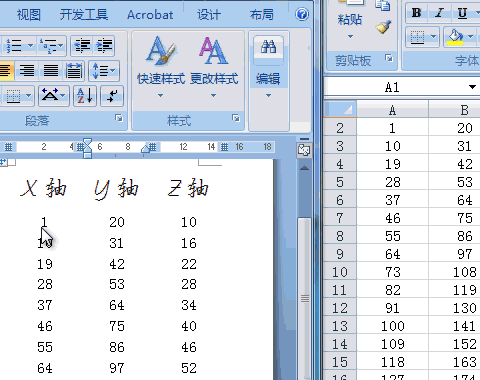Open numbered list dropdown arrow
Image resolution: width=480 pixels, height=380 pixels.
(x=30, y=45)
